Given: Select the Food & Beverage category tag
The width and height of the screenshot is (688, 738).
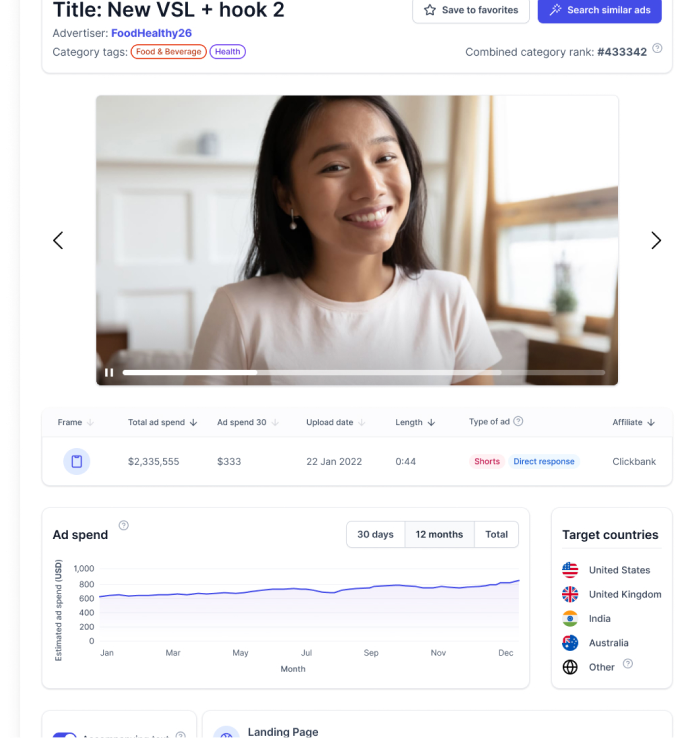Looking at the screenshot, I should [168, 52].
